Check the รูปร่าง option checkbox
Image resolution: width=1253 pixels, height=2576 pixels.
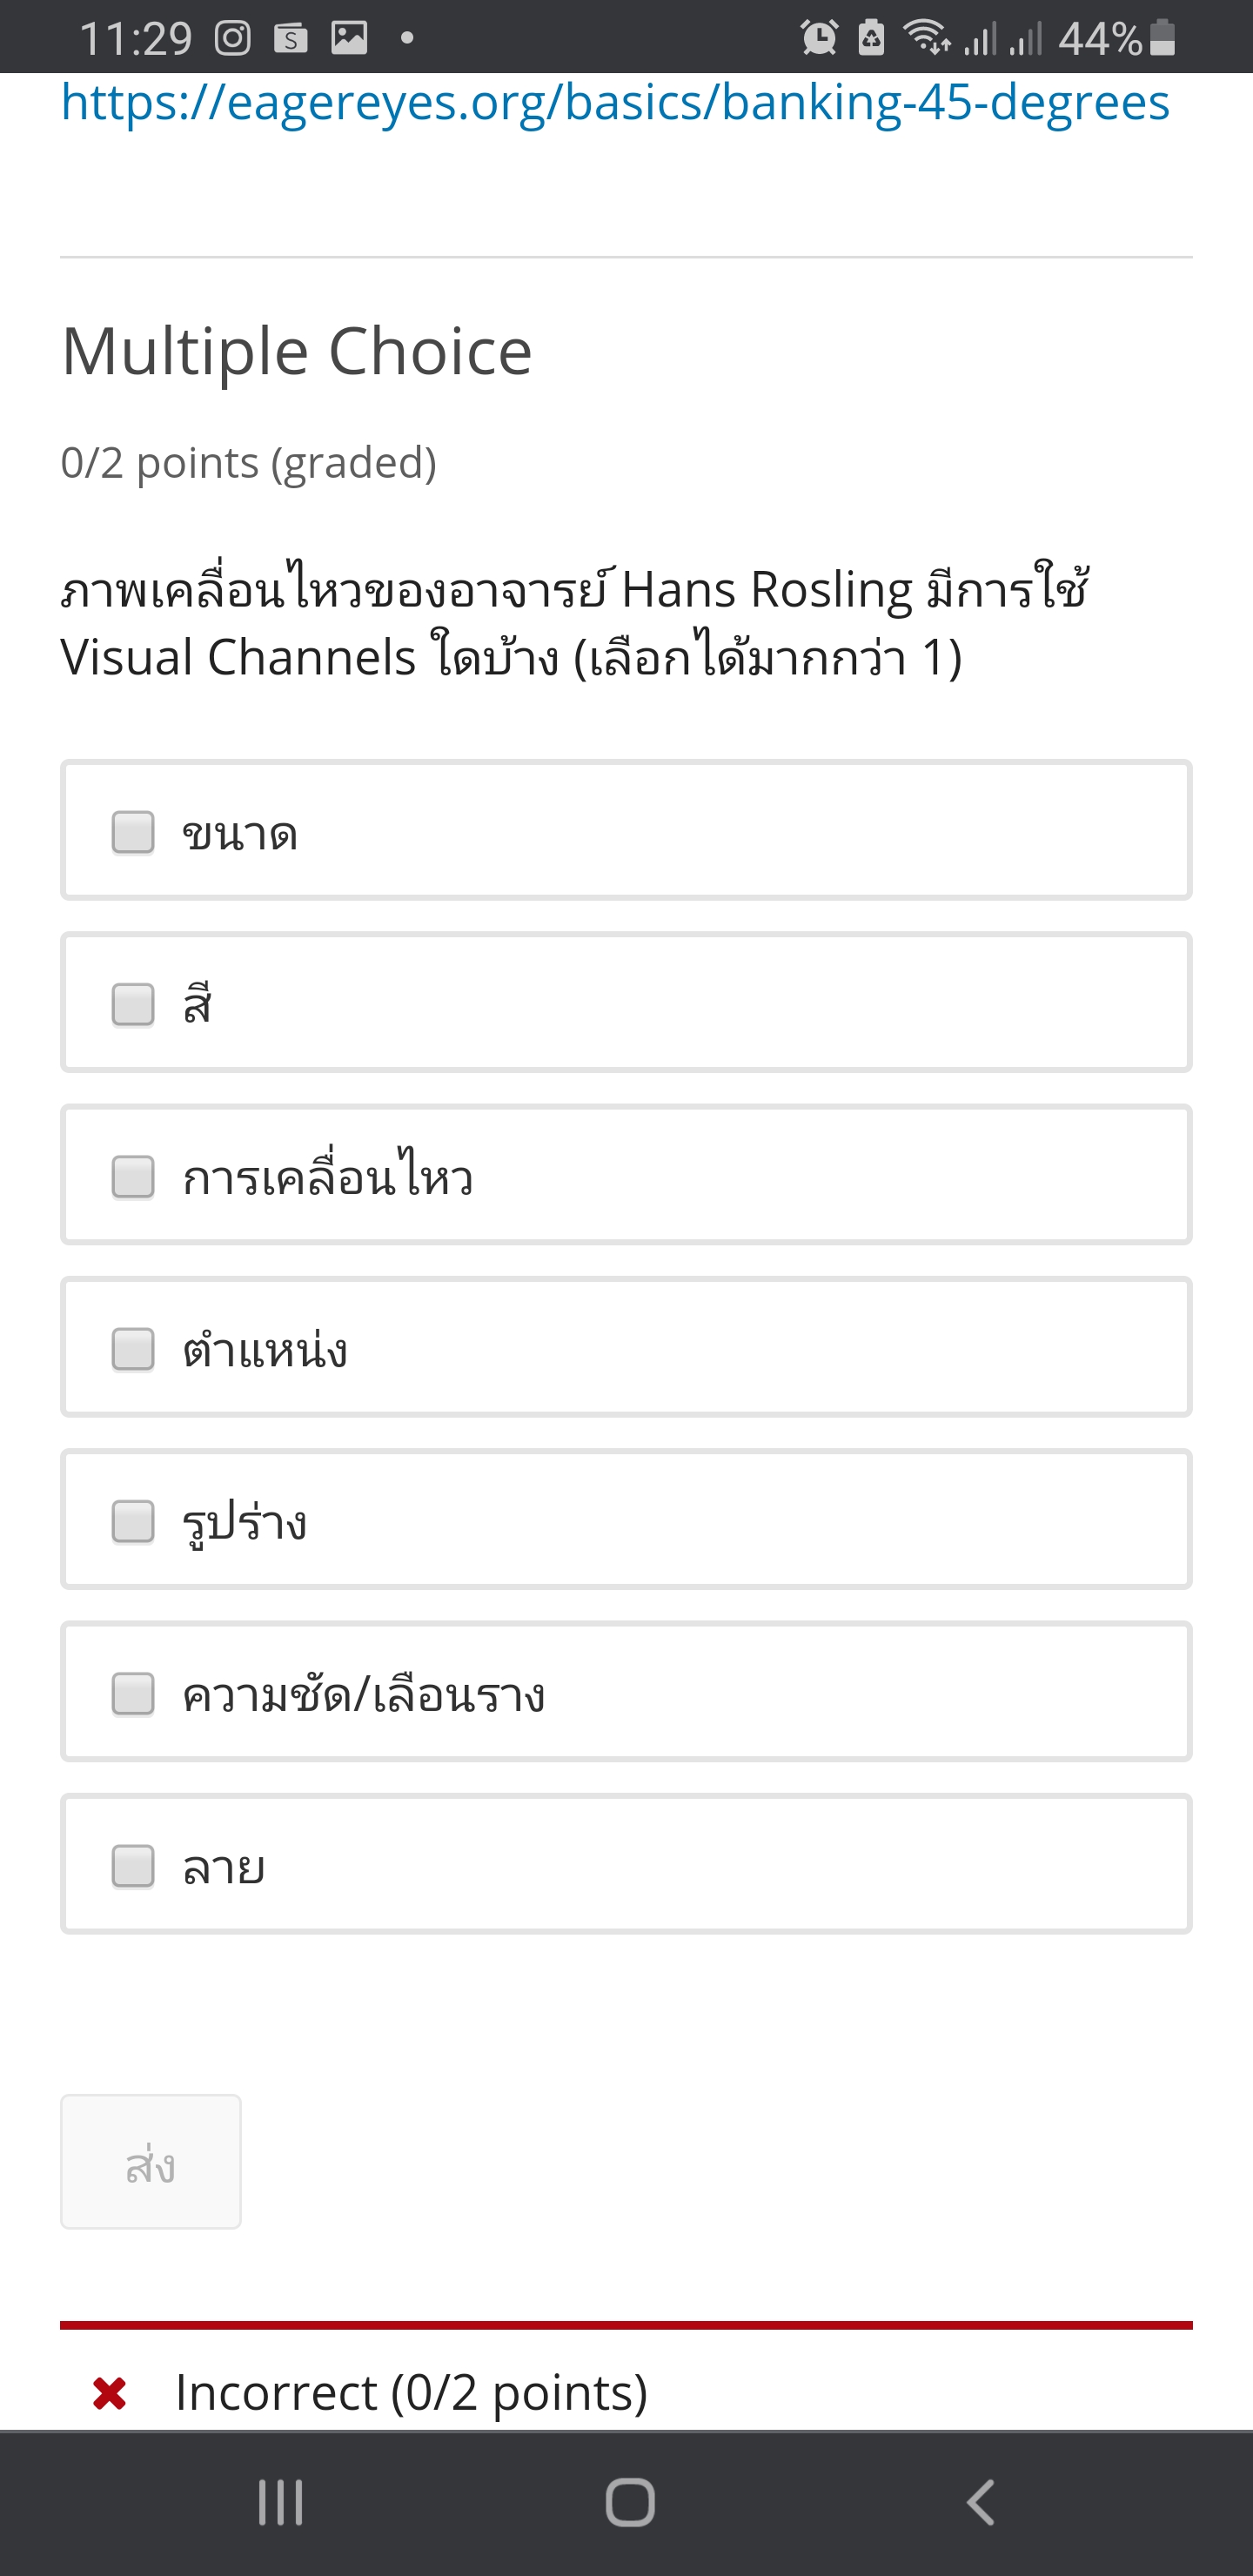tap(133, 1521)
